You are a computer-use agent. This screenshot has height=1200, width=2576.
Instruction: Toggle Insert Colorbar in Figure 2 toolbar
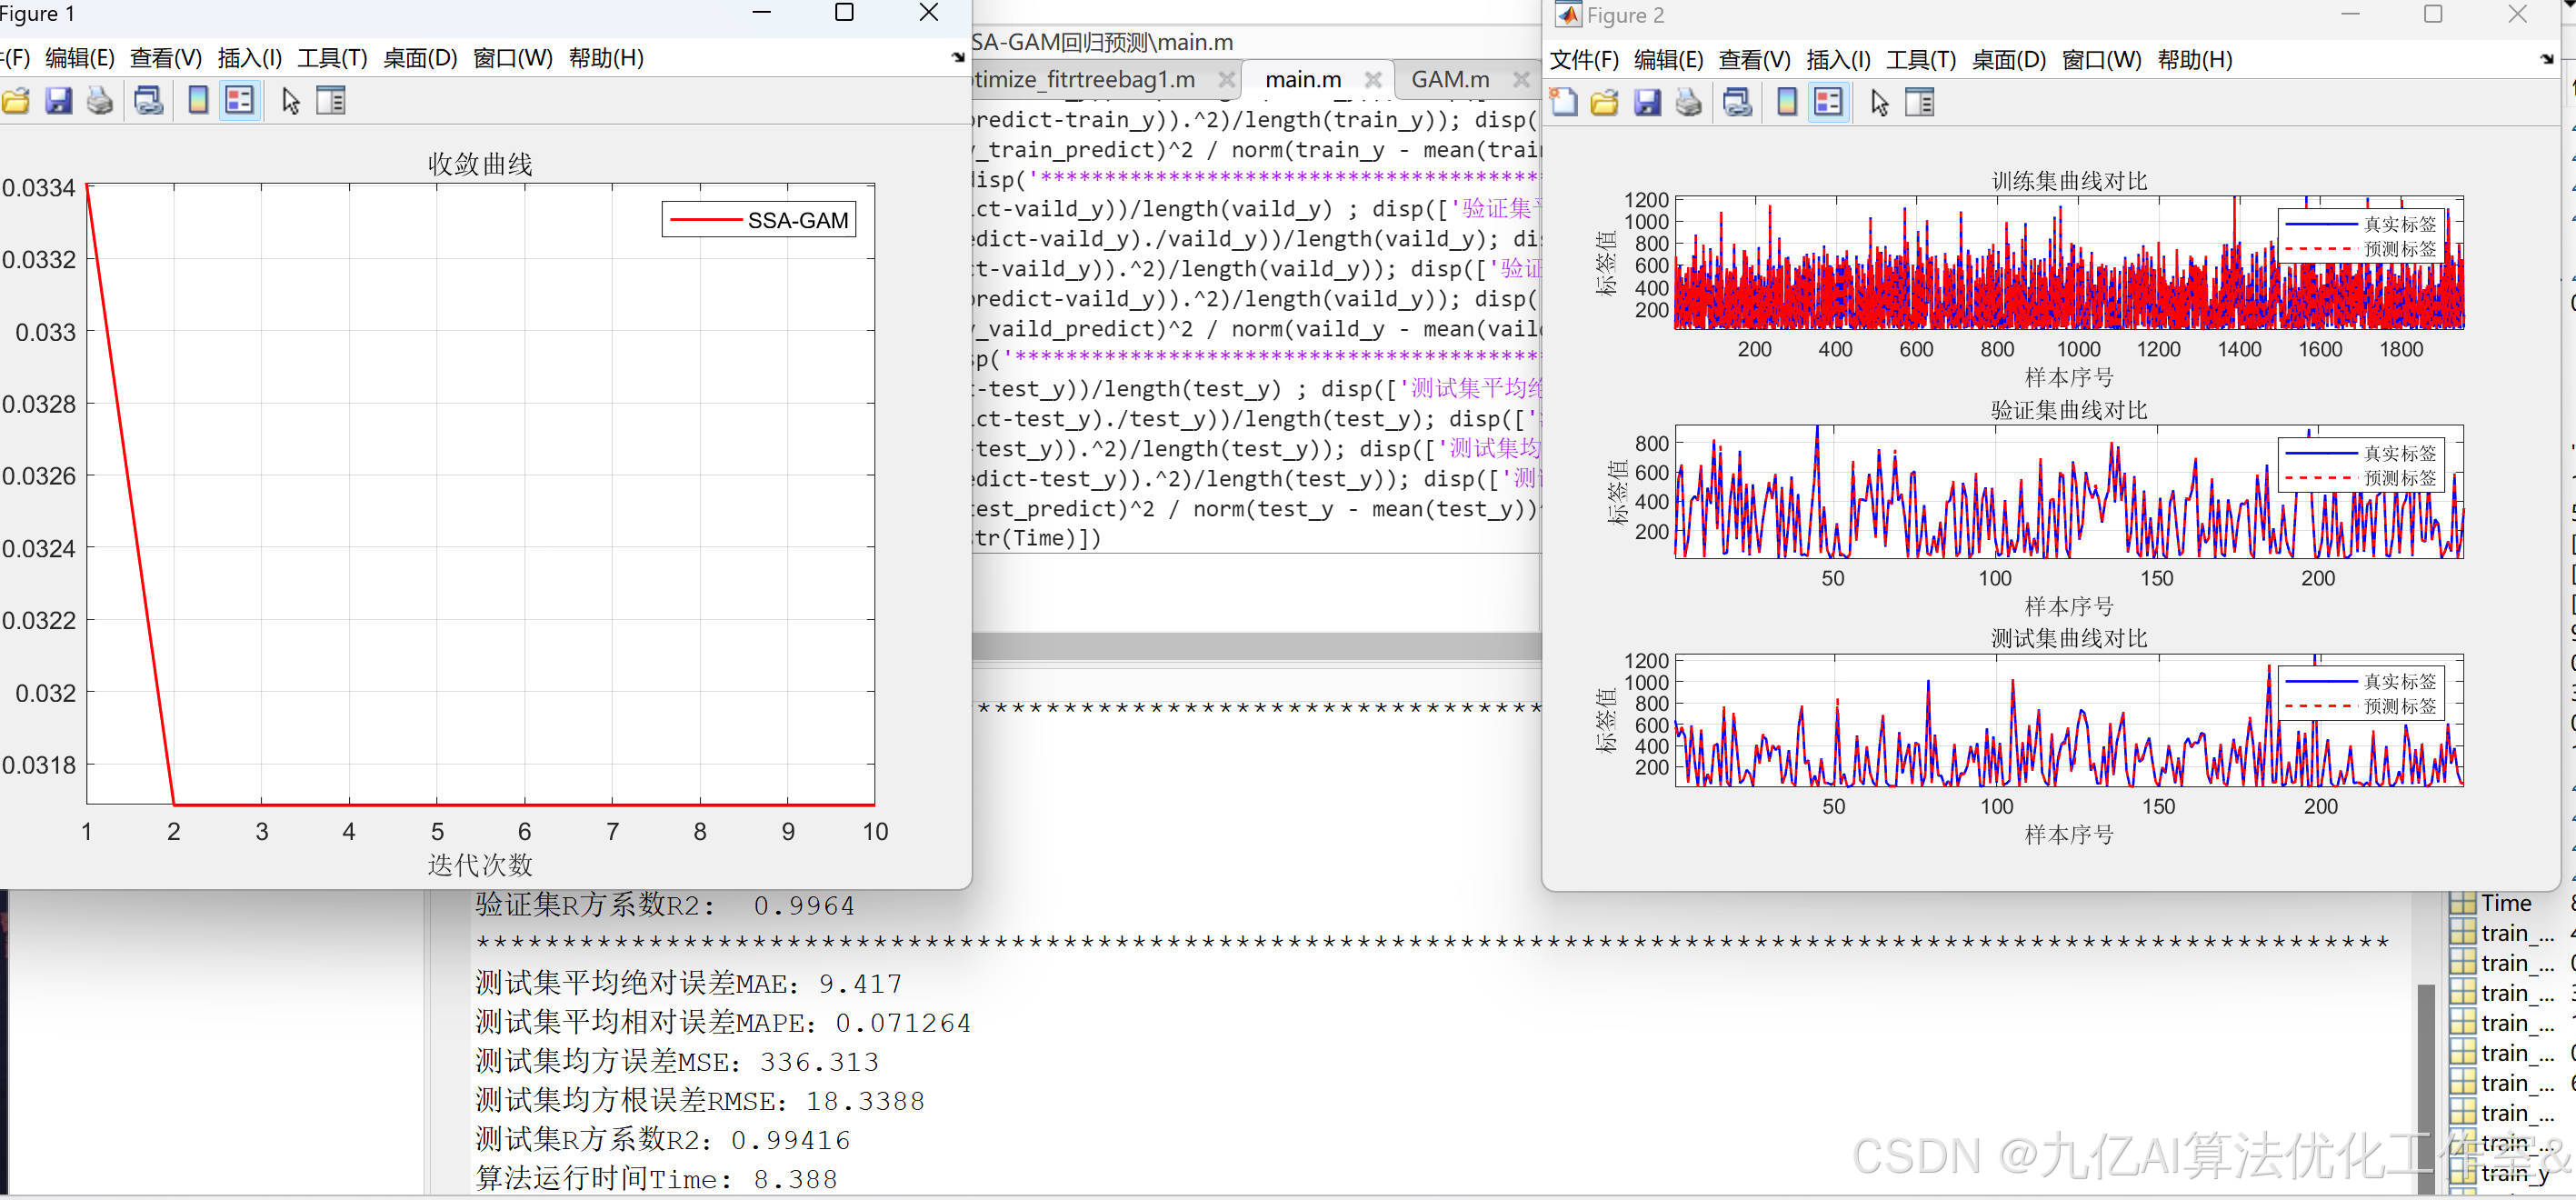coord(1787,102)
